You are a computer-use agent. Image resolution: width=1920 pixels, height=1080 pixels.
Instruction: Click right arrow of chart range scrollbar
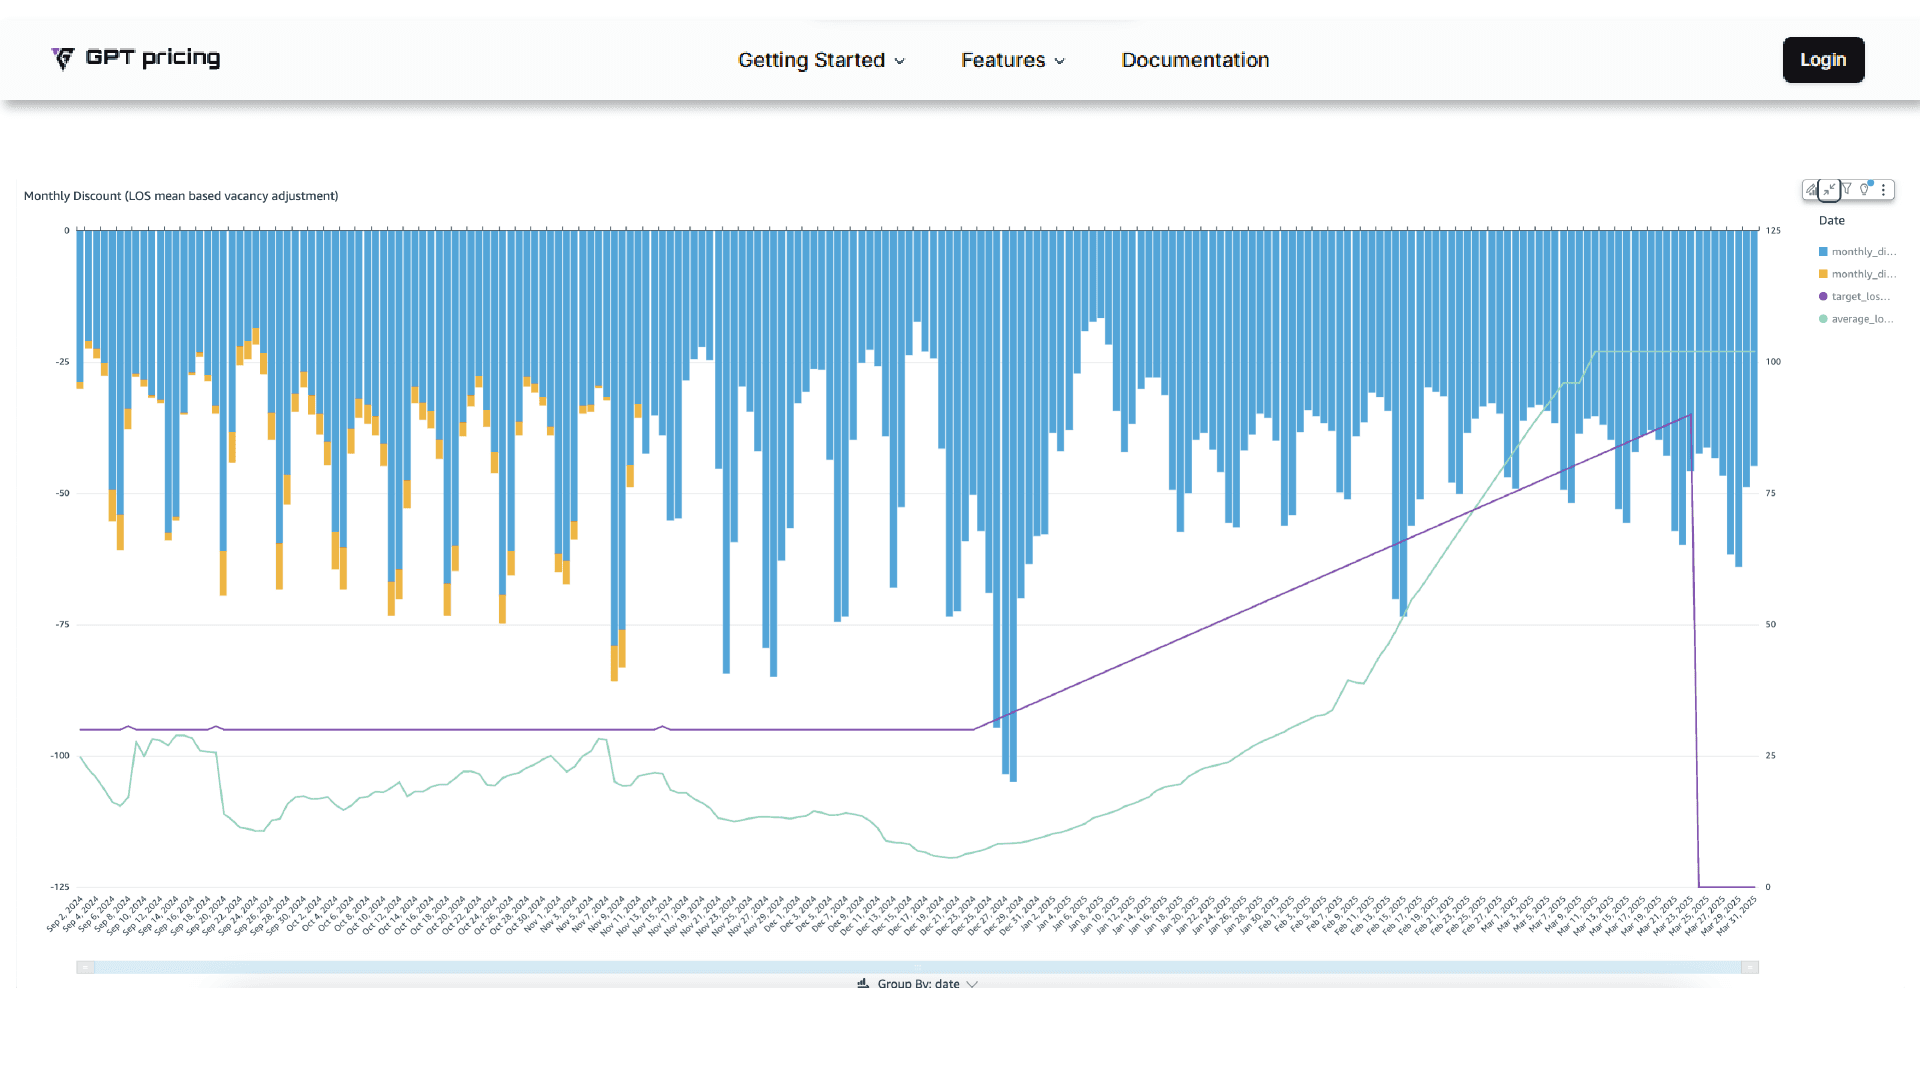tap(1749, 967)
